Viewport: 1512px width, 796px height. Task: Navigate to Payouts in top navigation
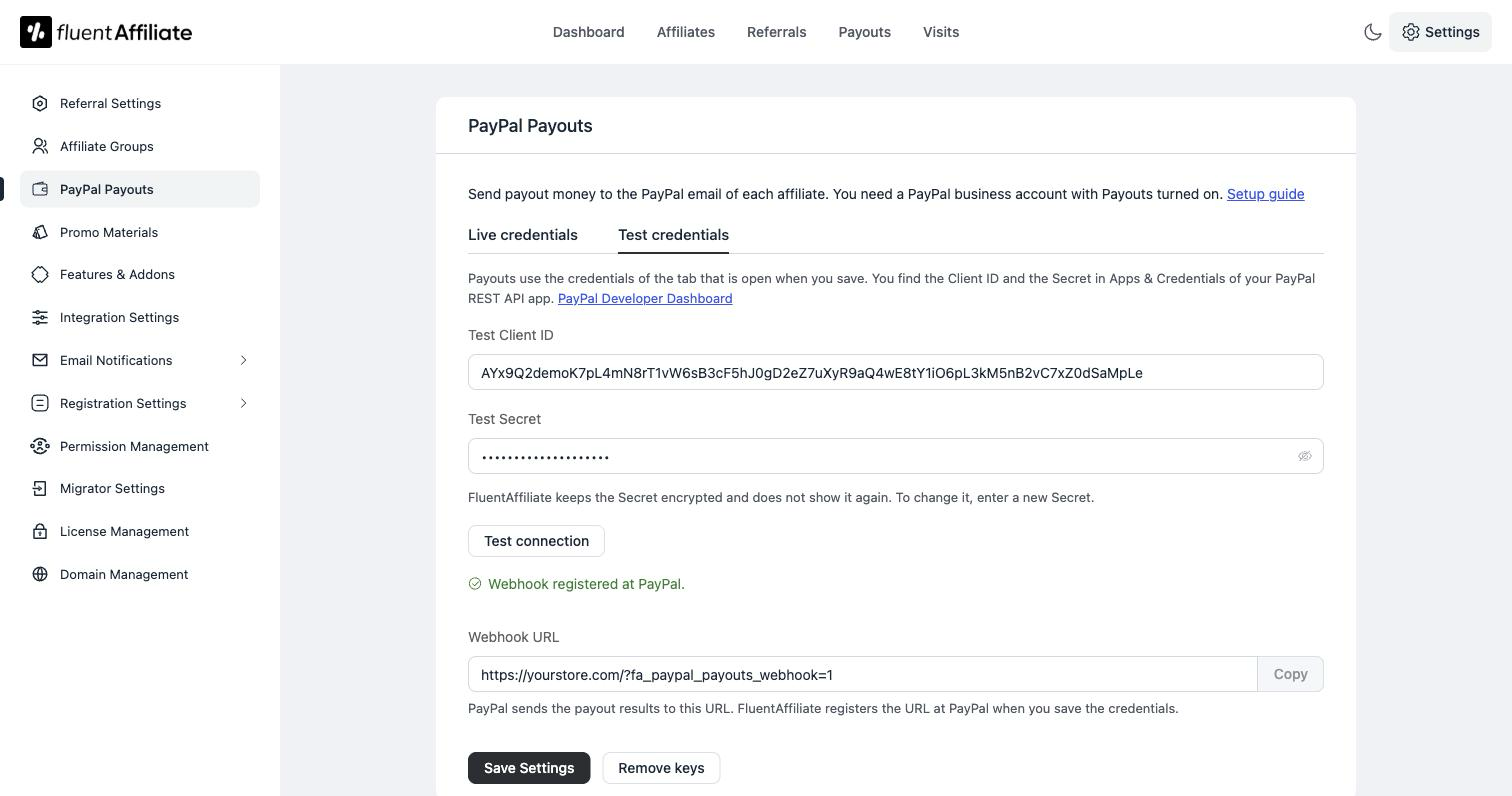coord(864,32)
